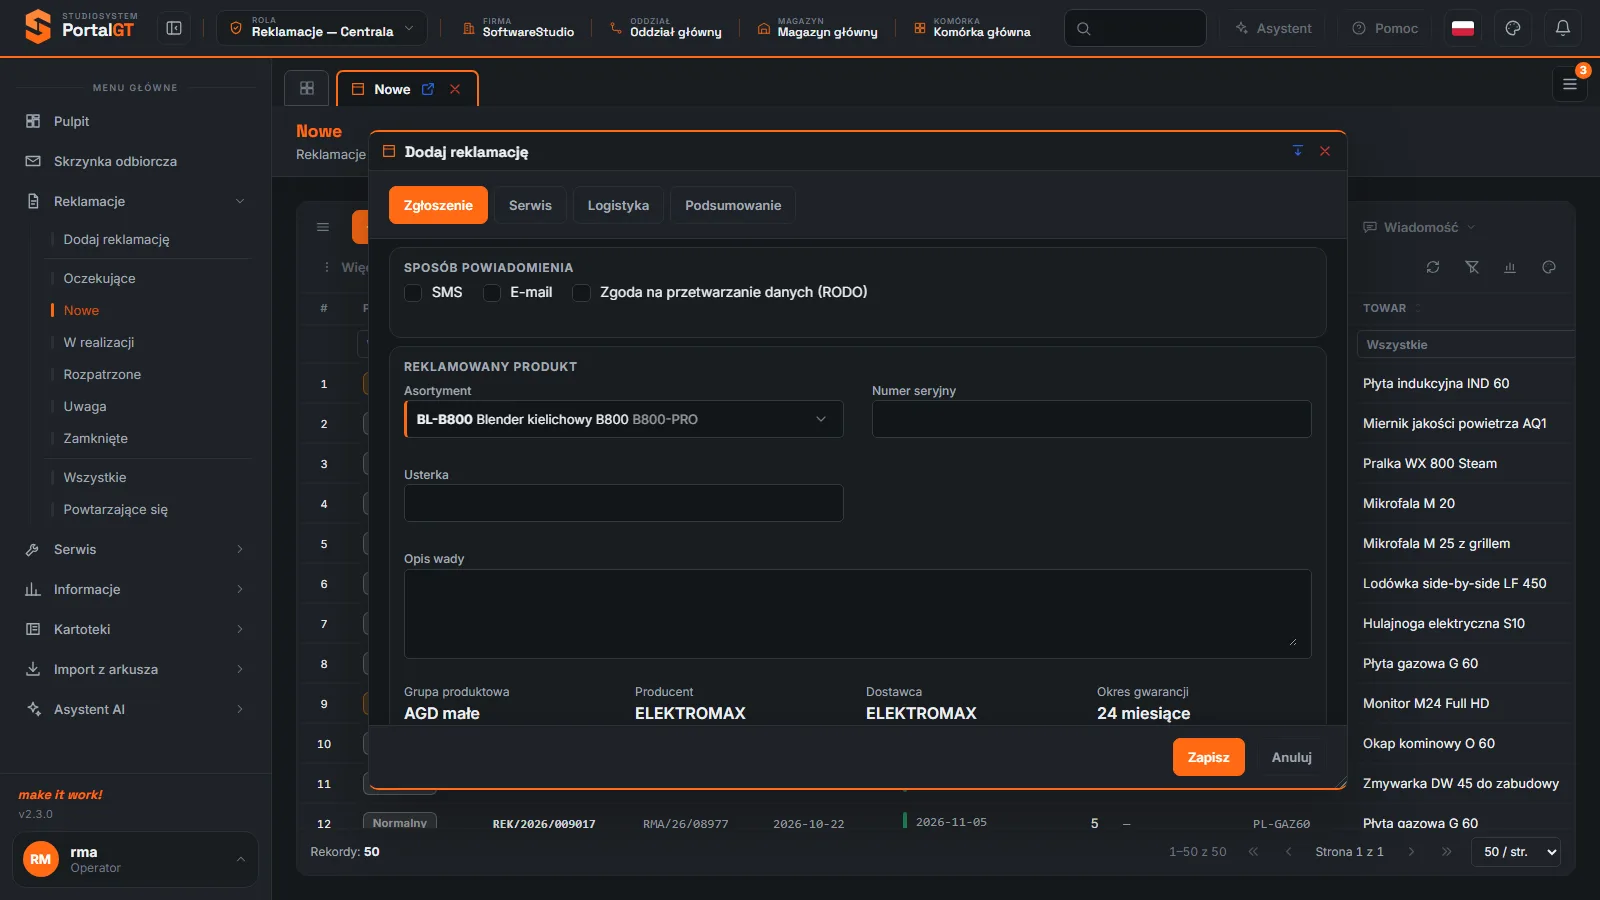Clear filters with the funnel icon
Screen dimensions: 1600x900
1472,267
